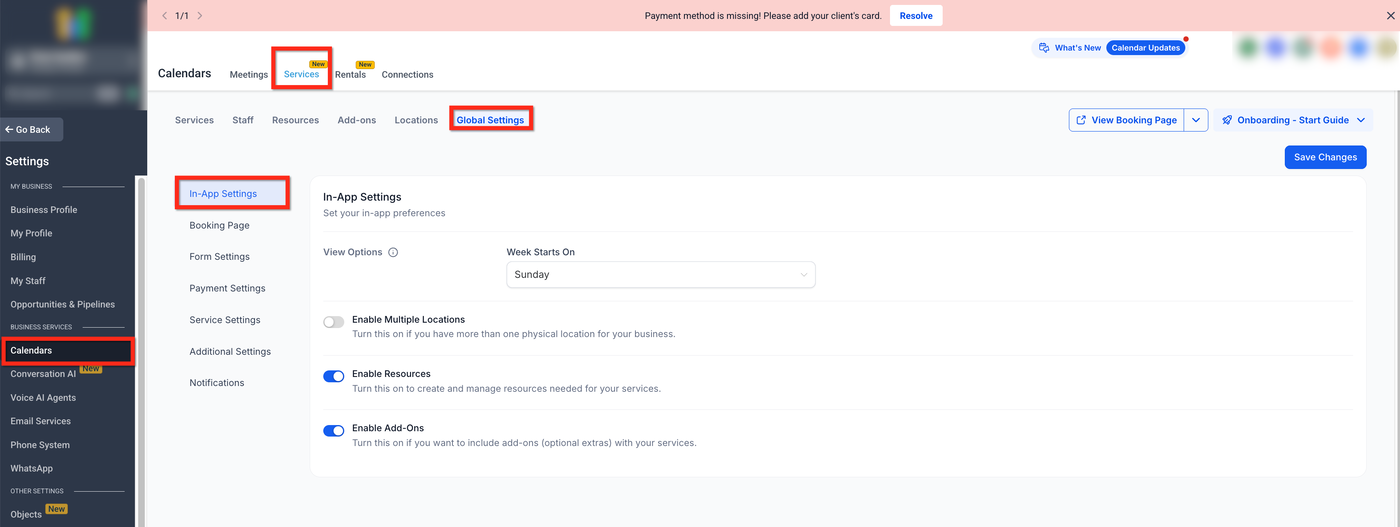Open the Booking Page settings section
Screen dimensions: 1400x527
[219, 225]
